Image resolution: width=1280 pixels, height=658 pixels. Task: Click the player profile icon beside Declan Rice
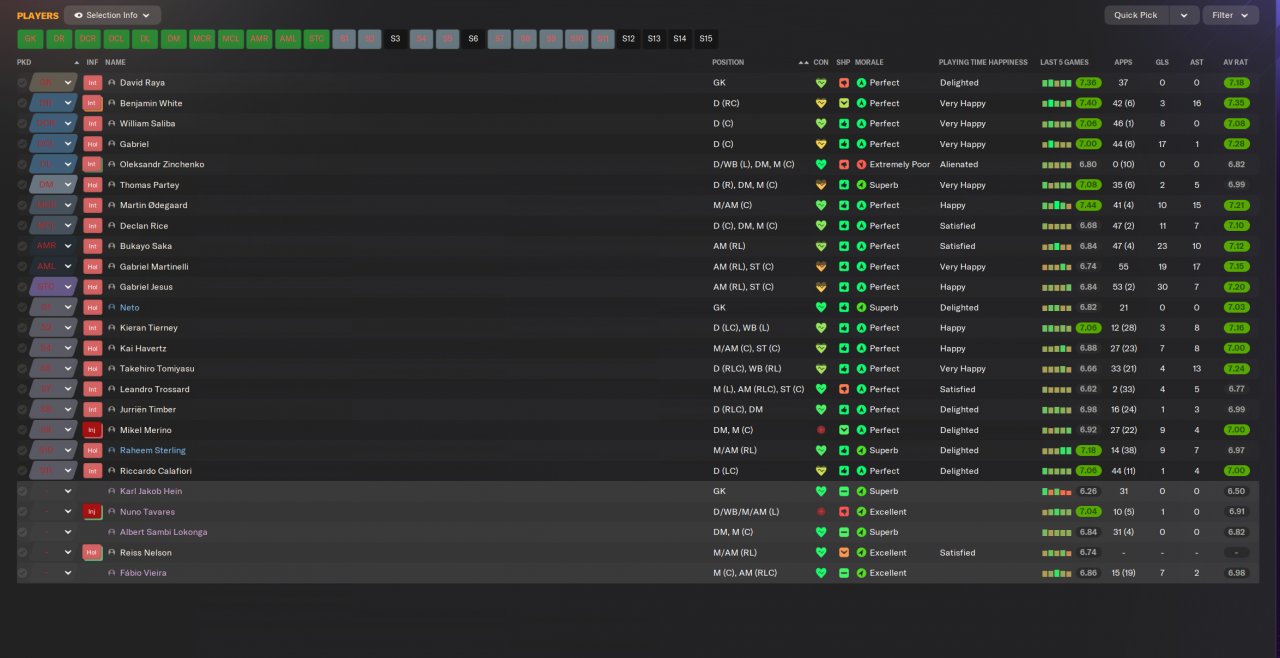112,226
